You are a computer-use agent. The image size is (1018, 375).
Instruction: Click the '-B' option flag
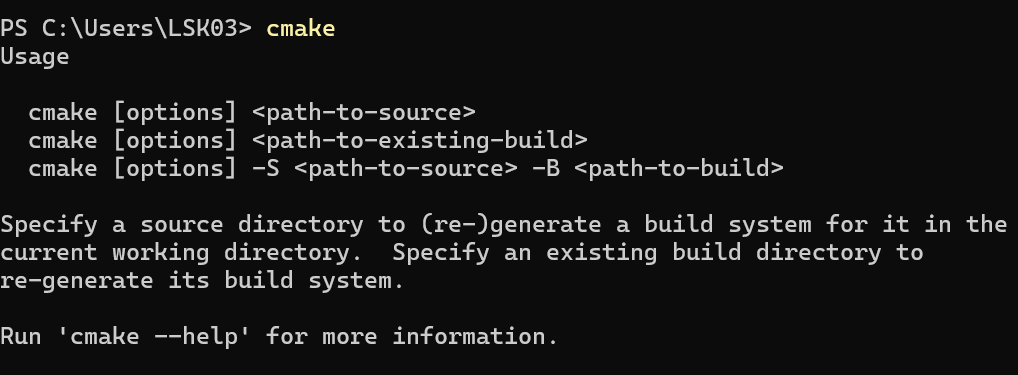(546, 169)
